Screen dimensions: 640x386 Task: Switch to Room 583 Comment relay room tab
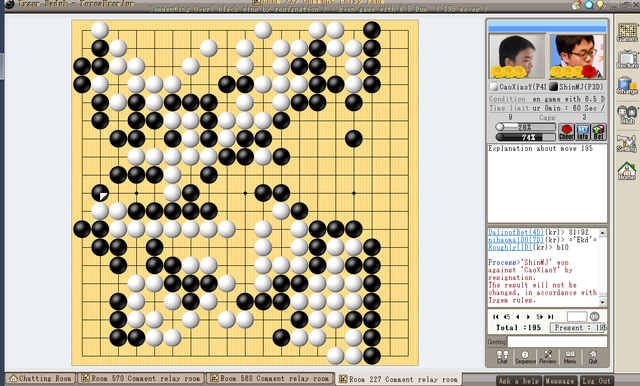[x=270, y=379]
